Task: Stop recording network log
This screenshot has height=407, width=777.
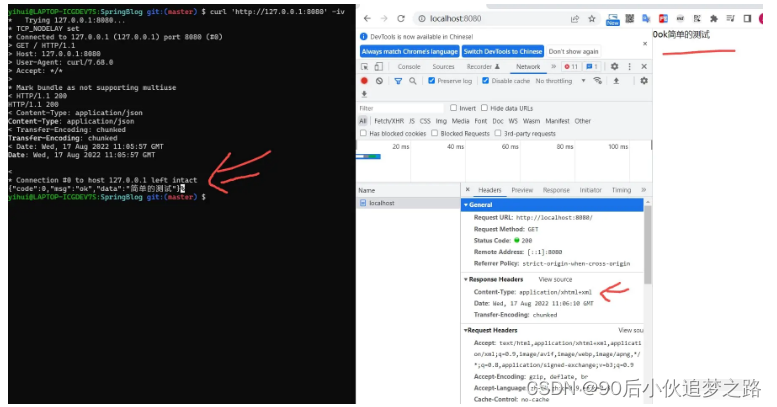Action: [x=364, y=81]
